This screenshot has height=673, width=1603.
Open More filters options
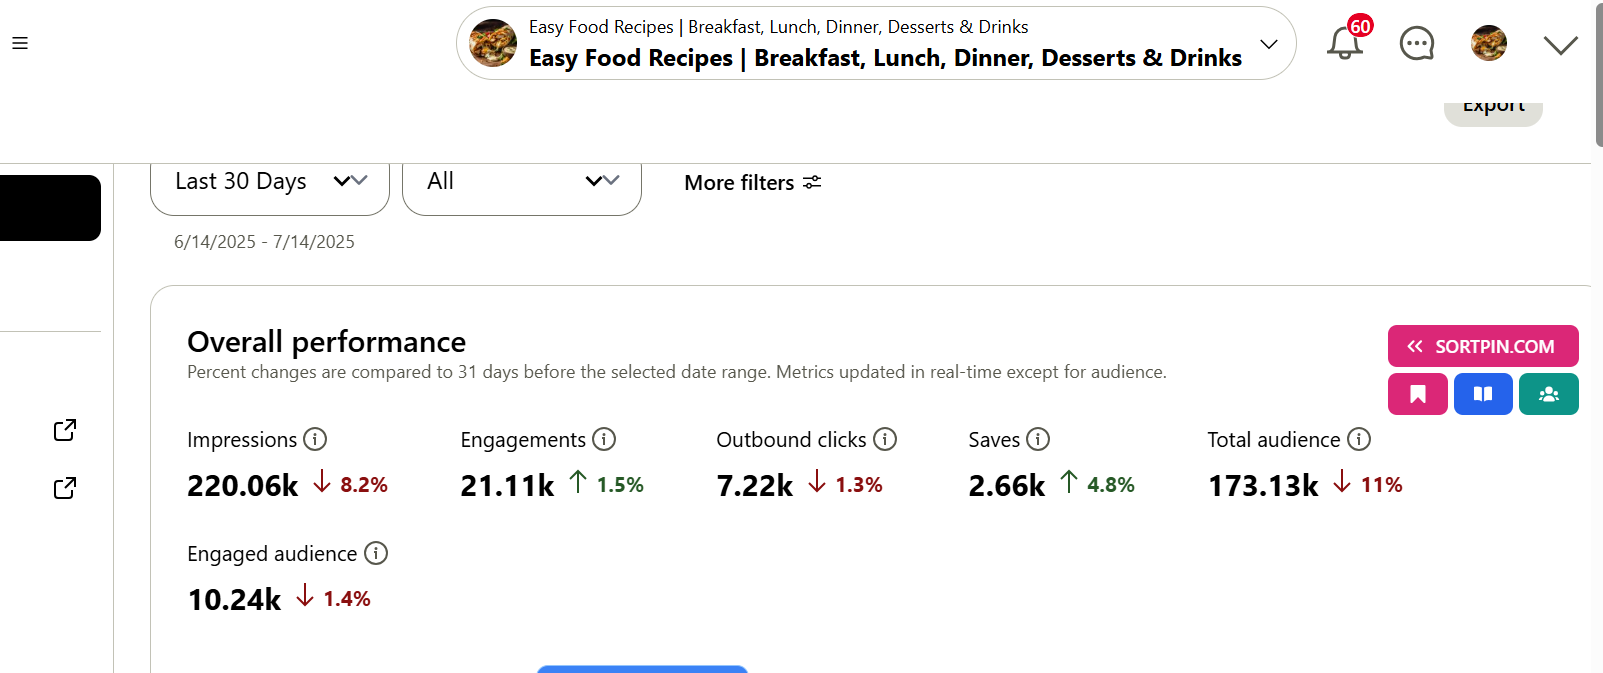753,182
